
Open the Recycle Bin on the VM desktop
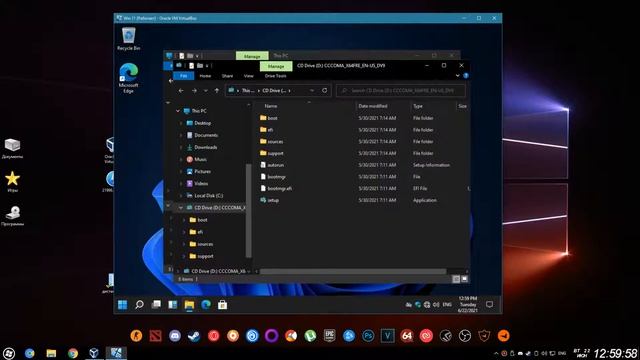point(129,38)
